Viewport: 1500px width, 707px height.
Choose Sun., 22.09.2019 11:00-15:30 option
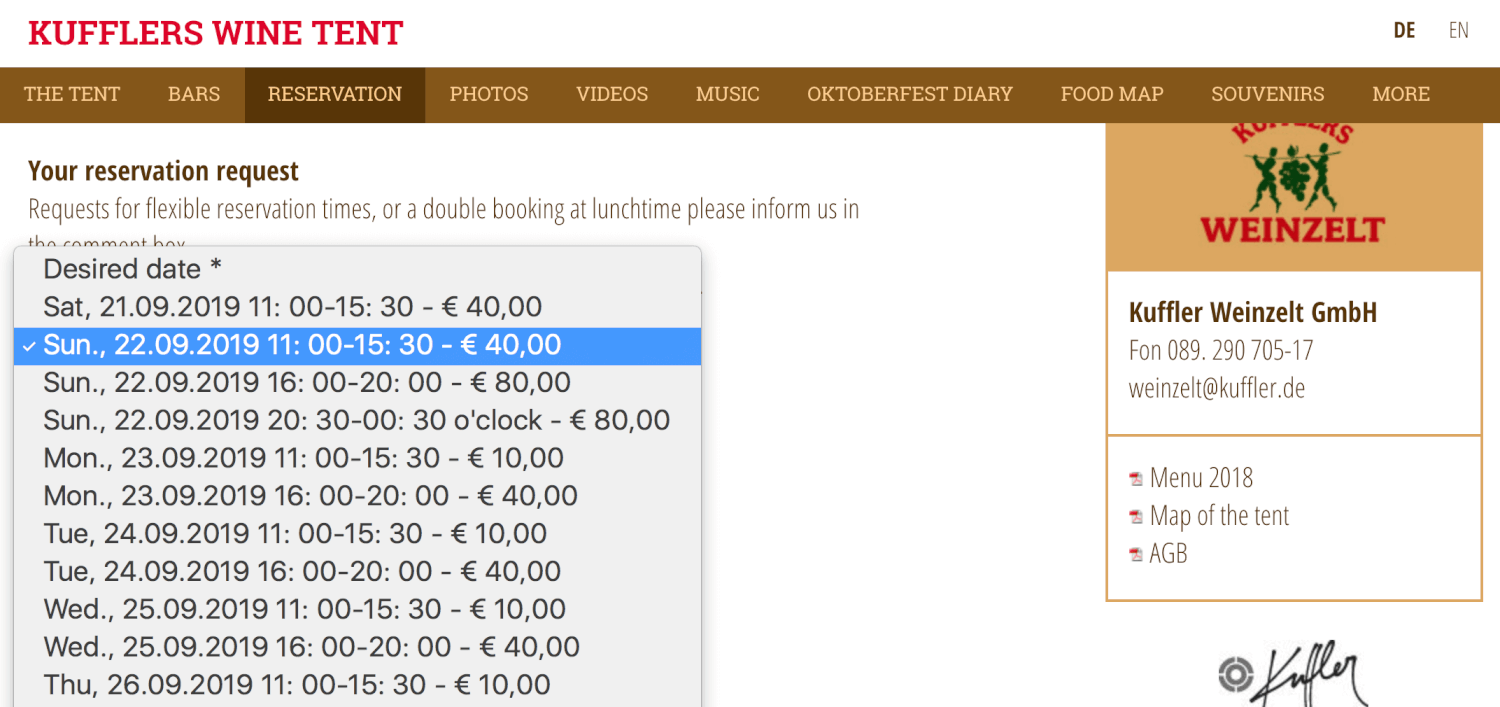click(357, 345)
